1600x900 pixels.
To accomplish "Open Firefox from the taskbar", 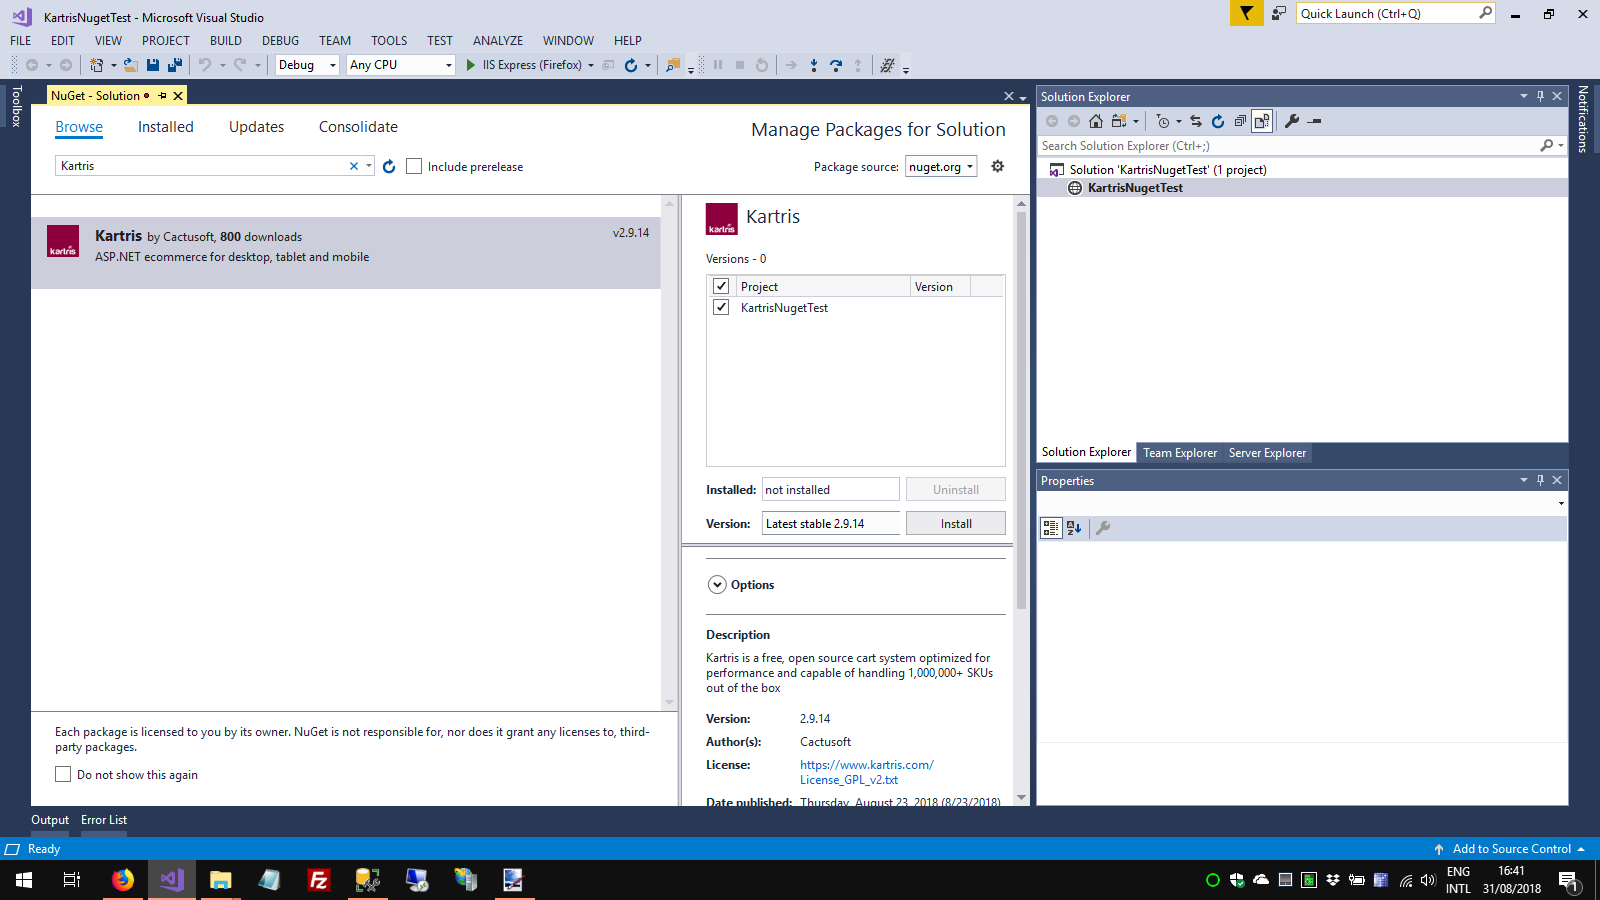I will pos(123,880).
